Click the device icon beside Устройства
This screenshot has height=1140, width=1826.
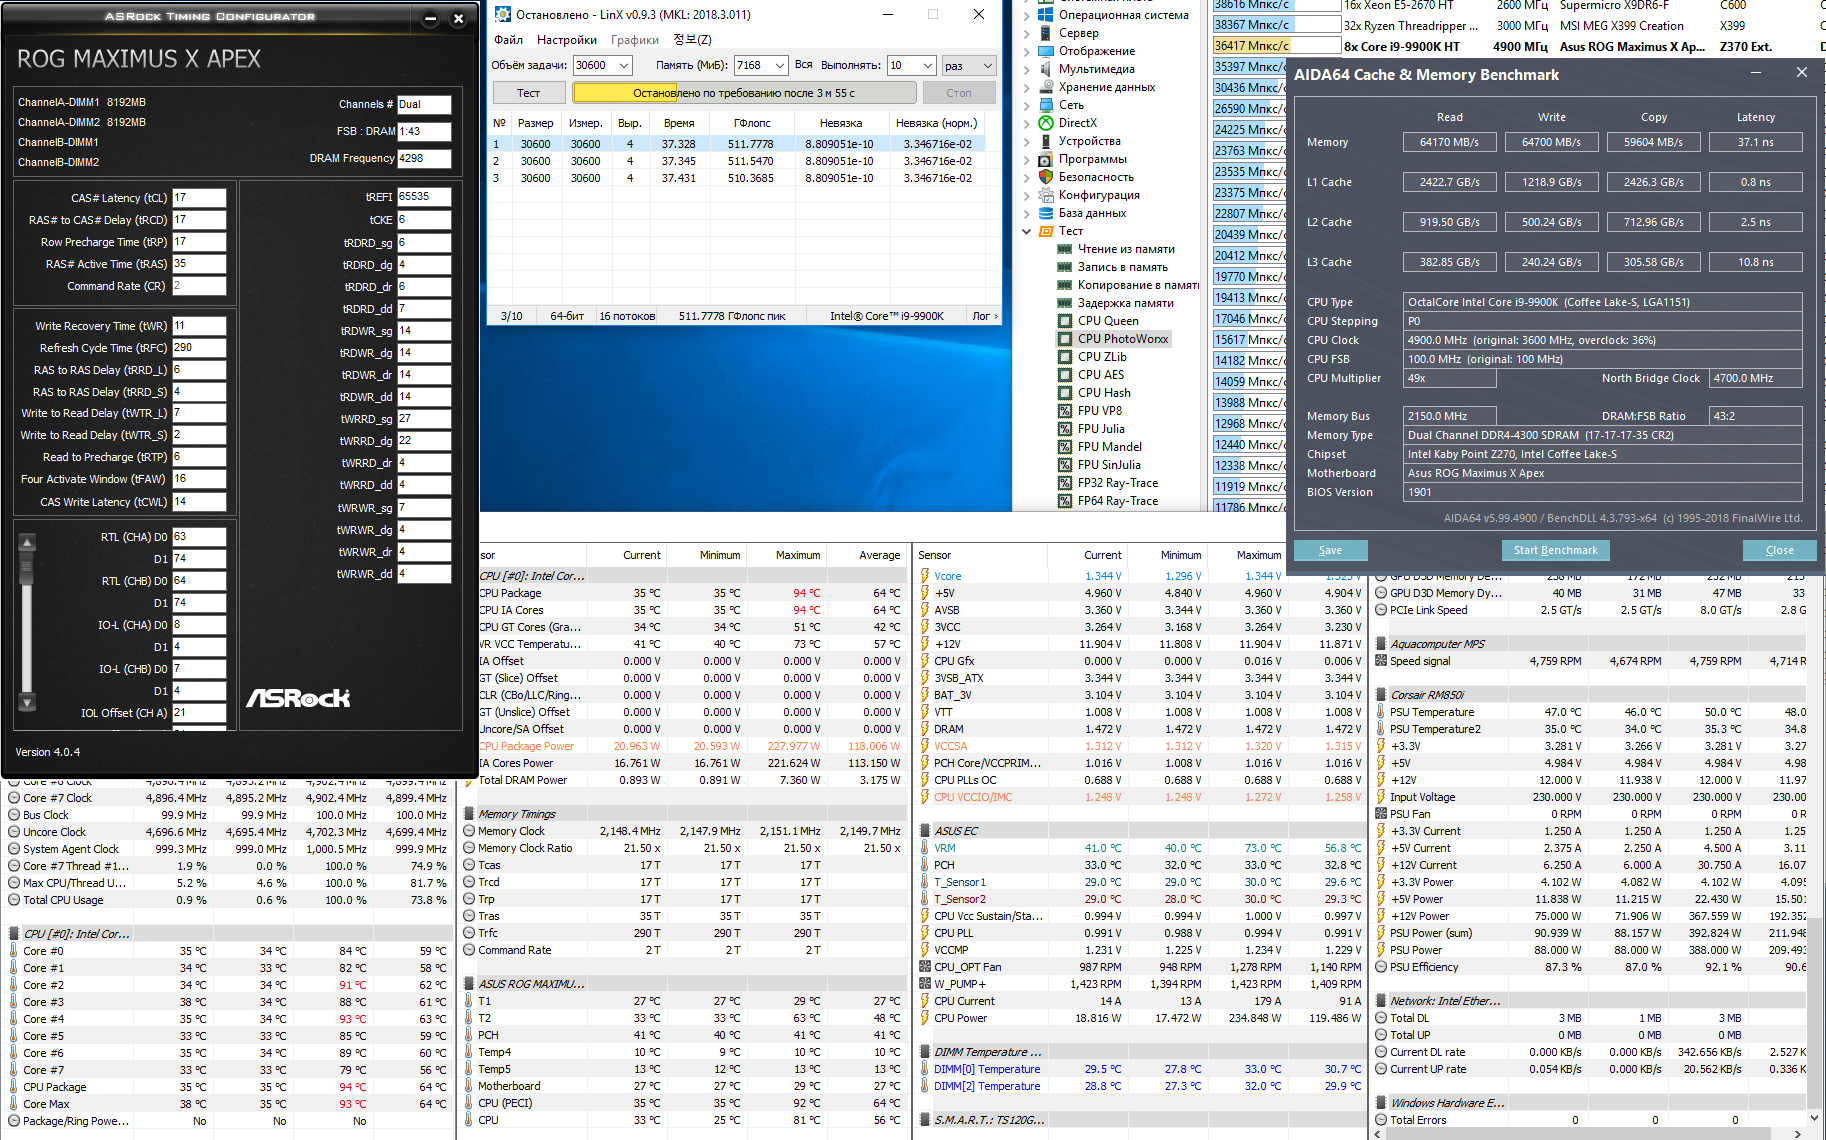coord(1045,141)
